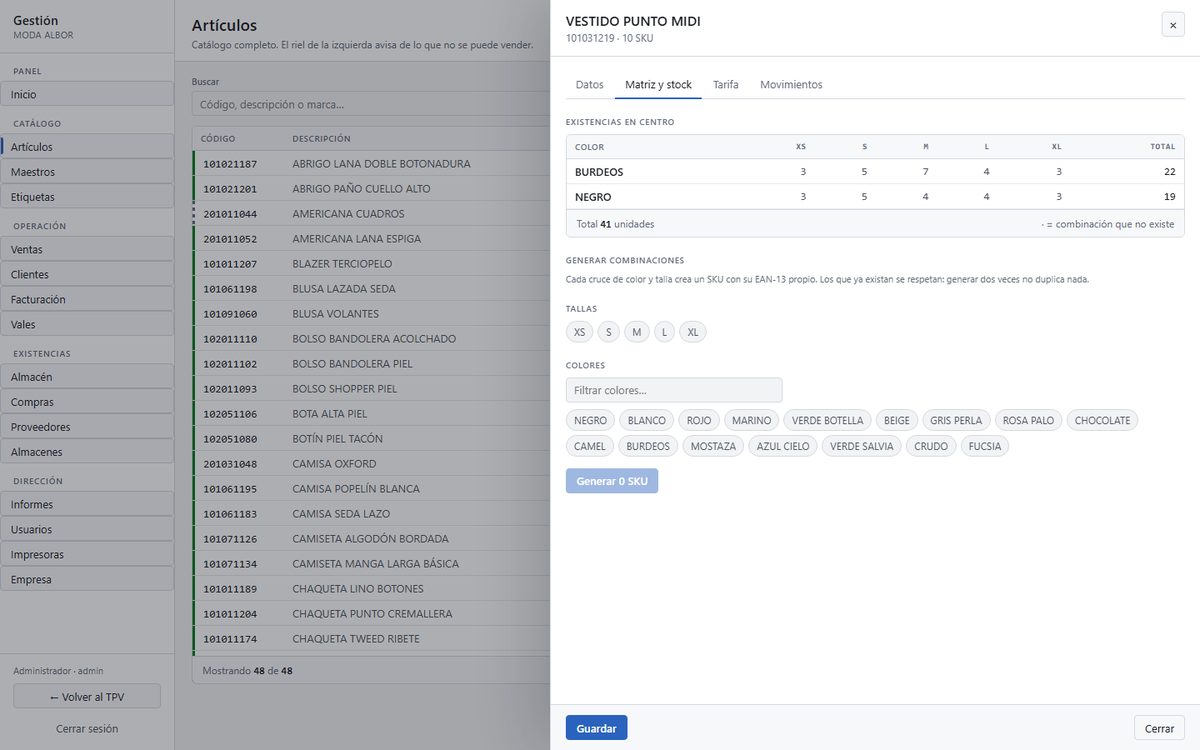This screenshot has width=1200, height=750.
Task: Open Inicio in the sidebar
Action: (87, 94)
